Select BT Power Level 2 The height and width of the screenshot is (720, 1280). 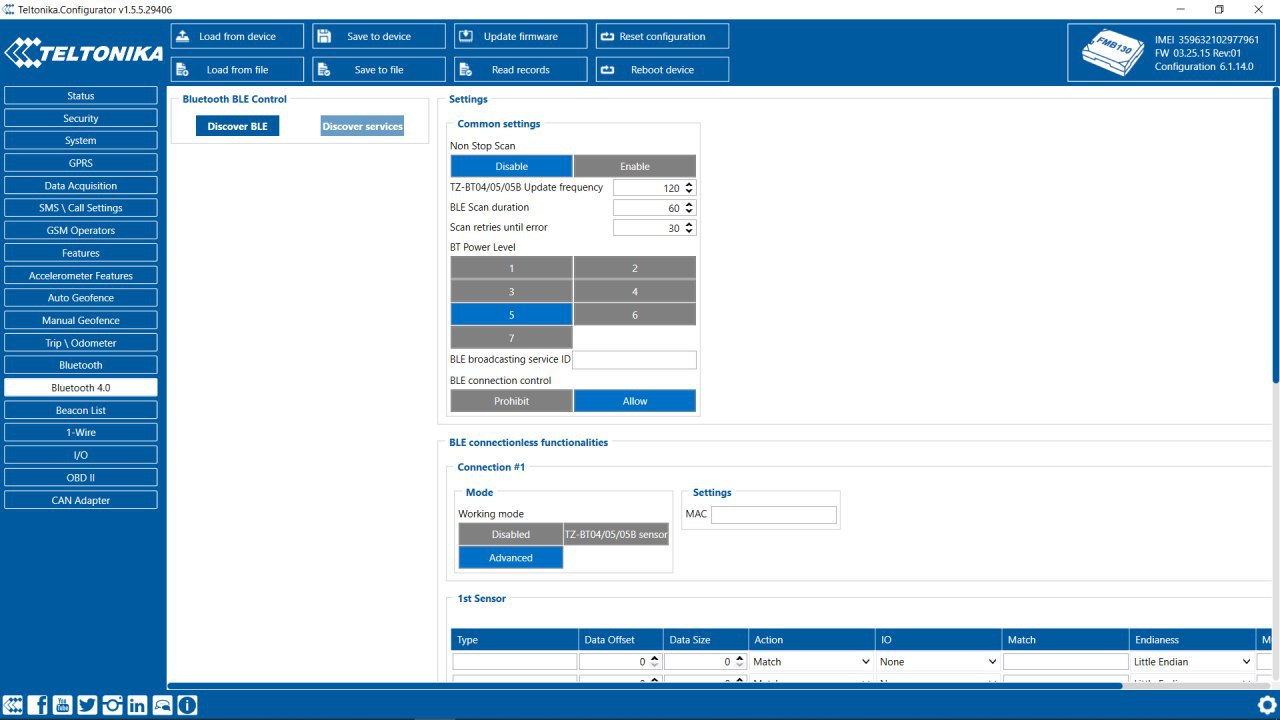pos(635,268)
